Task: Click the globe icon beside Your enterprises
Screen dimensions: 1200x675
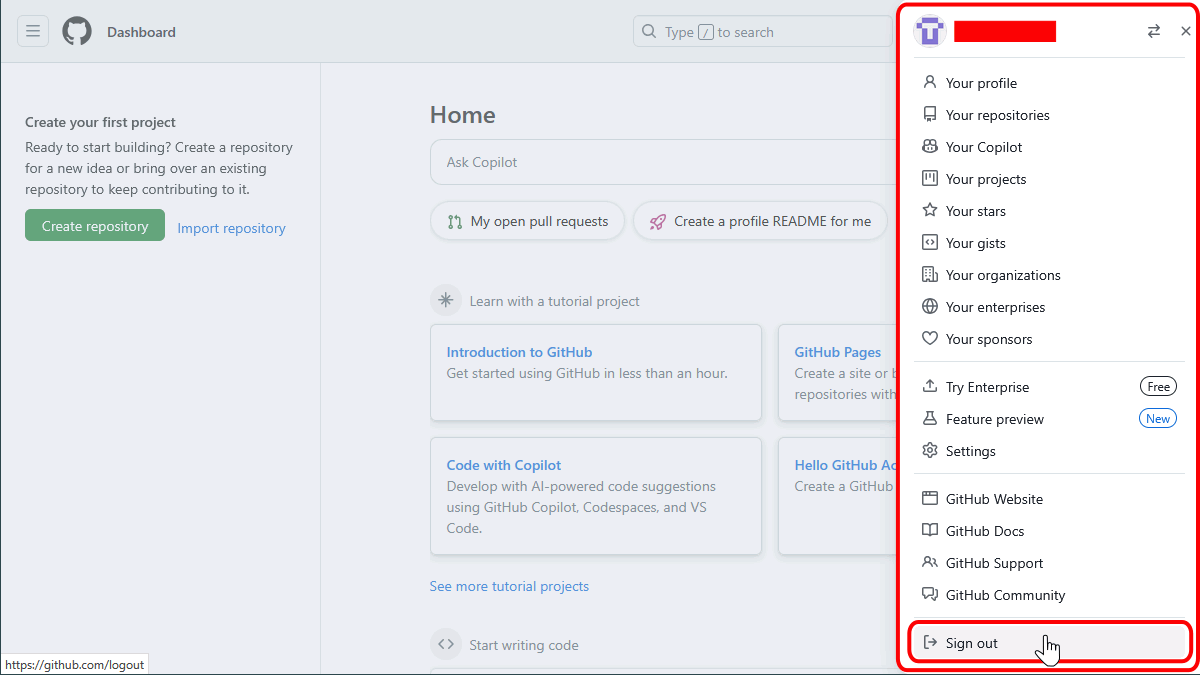Action: point(930,307)
